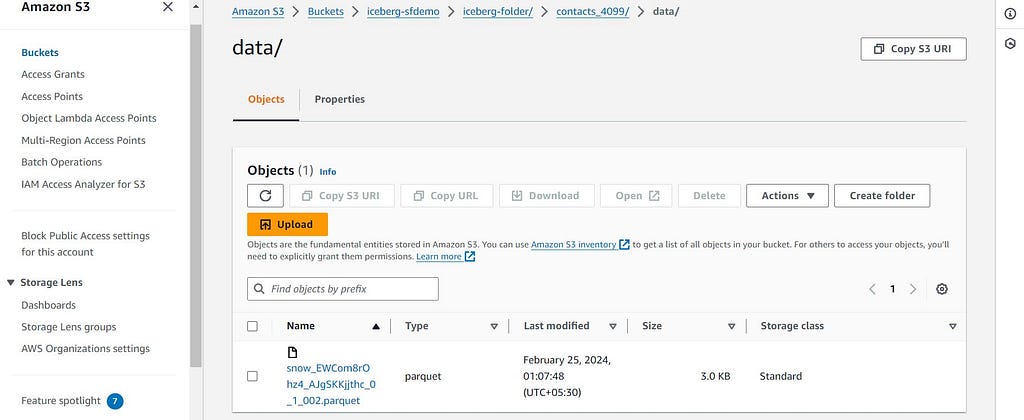The image size is (1024, 420).
Task: Open IAM Access Analyzer for S3
Action: click(84, 184)
